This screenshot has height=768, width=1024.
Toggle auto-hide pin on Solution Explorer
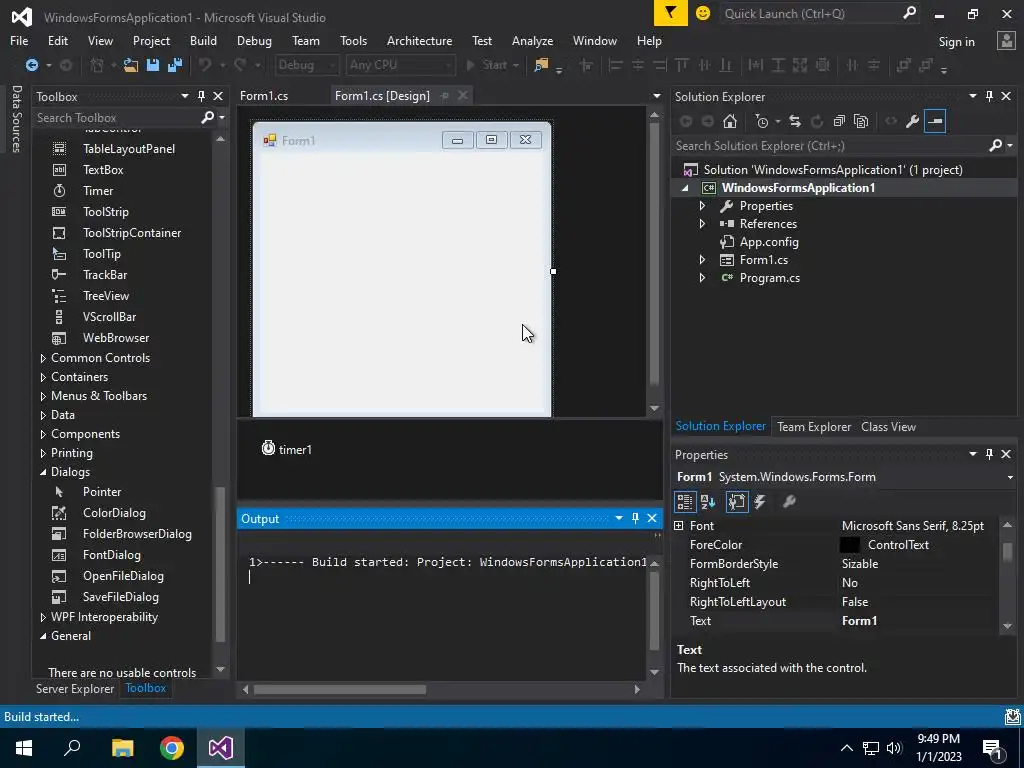click(x=989, y=96)
